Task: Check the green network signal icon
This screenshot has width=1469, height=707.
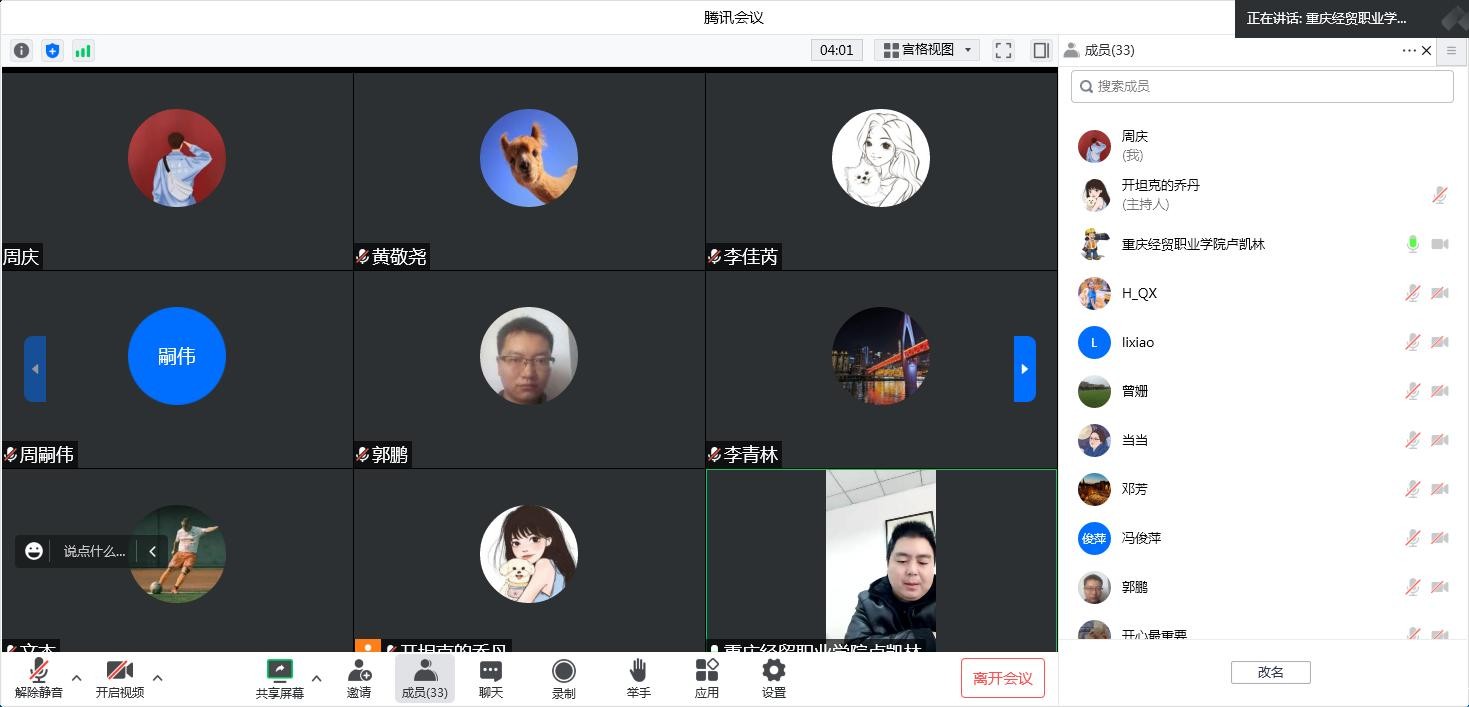Action: [x=83, y=50]
